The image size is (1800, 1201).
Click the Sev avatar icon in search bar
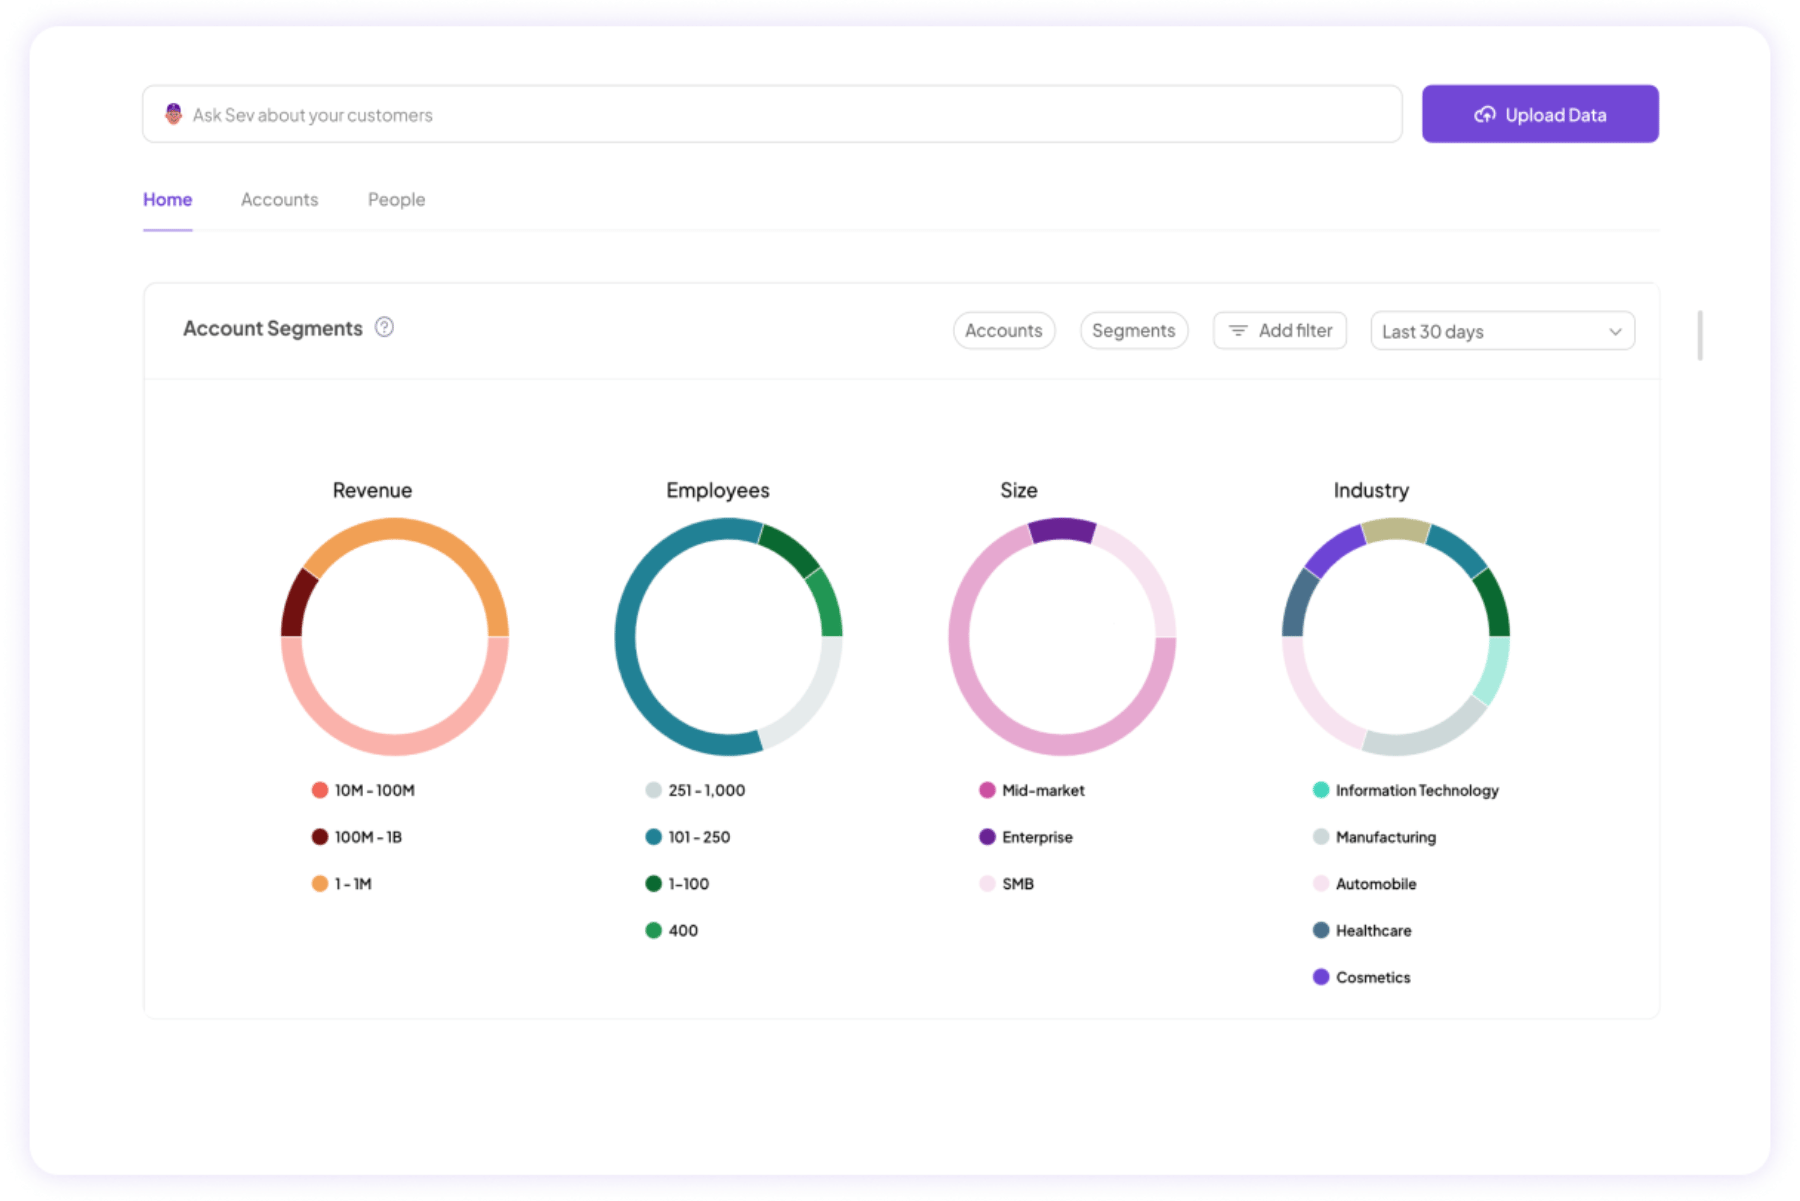click(x=173, y=114)
